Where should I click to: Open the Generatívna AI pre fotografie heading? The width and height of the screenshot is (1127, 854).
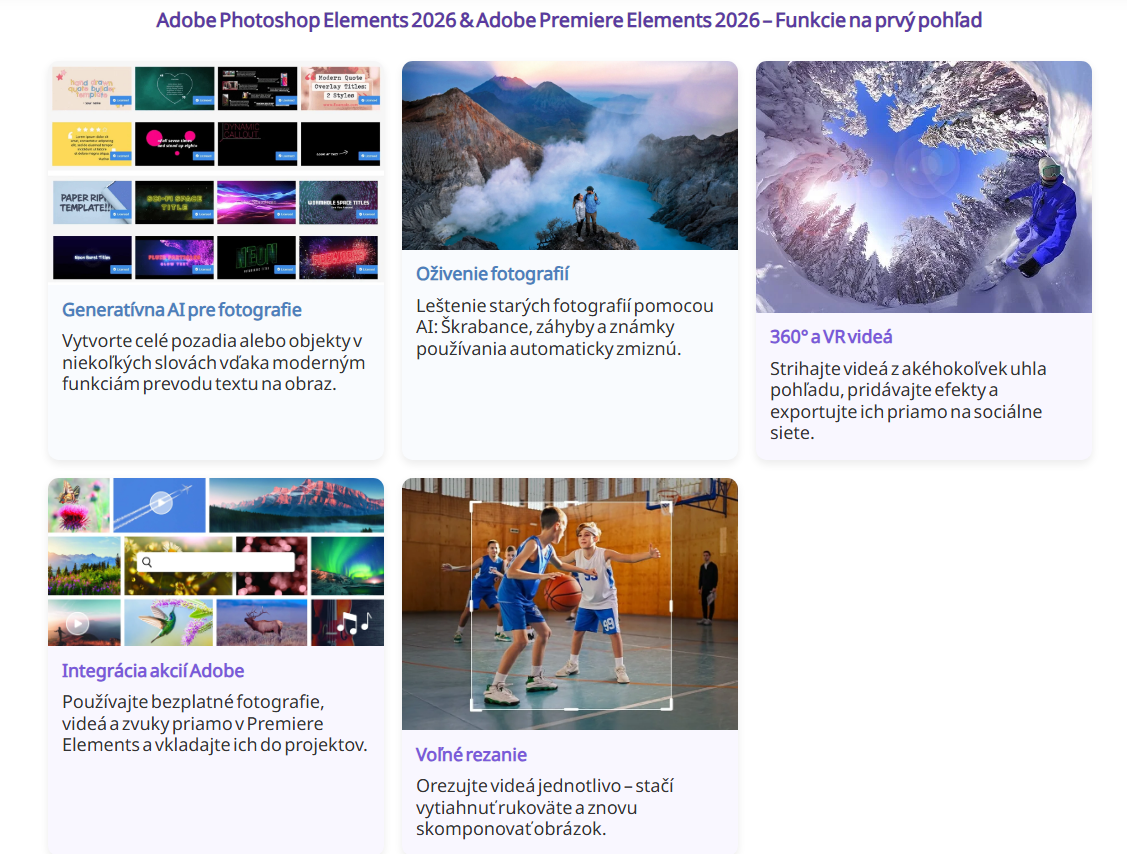pyautogui.click(x=181, y=310)
